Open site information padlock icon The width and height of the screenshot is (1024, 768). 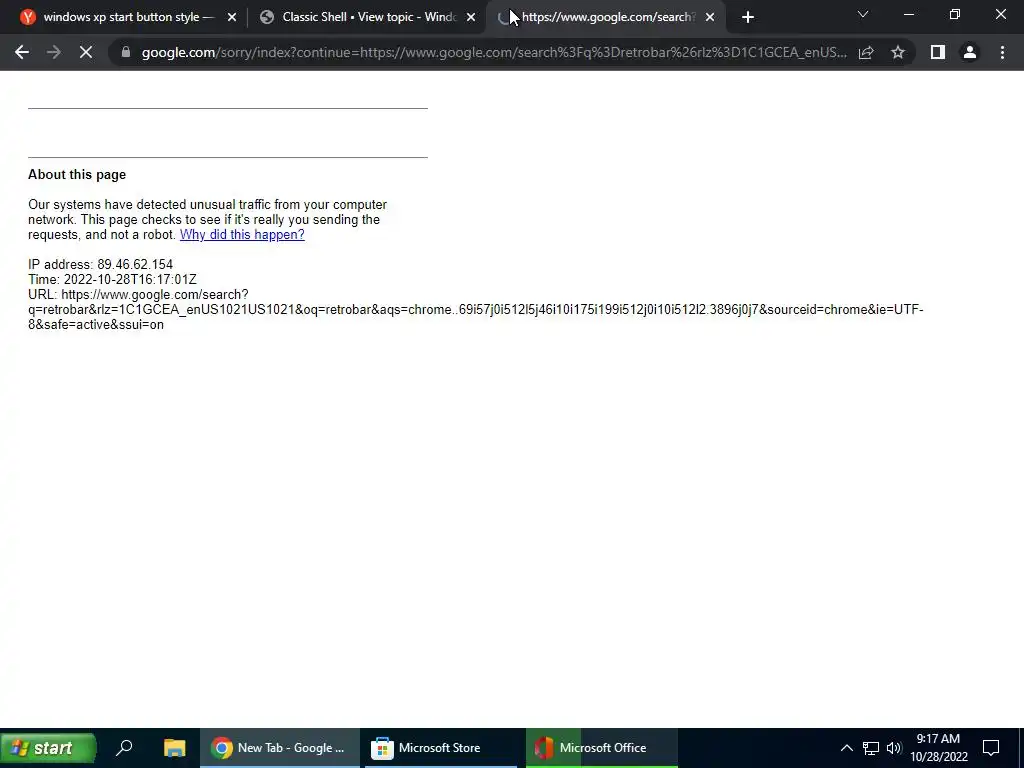pos(126,52)
